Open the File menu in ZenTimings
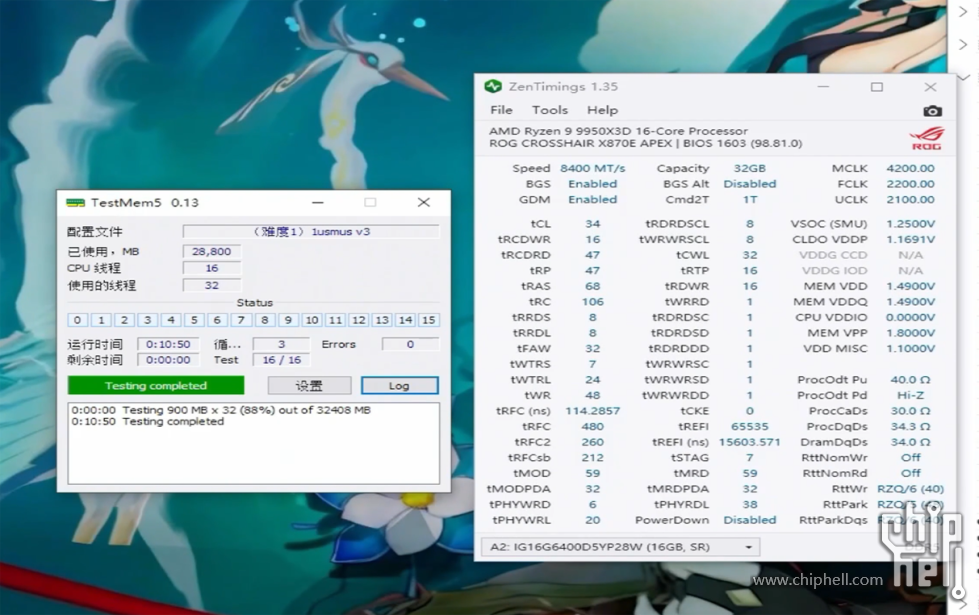Screen dimensions: 979x615 [501, 110]
